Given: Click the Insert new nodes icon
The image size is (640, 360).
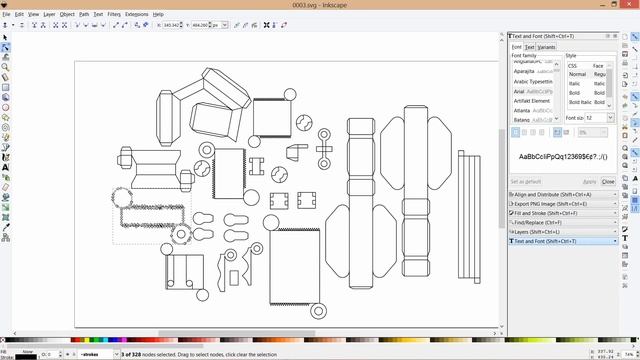Looking at the screenshot, I should point(5,25).
